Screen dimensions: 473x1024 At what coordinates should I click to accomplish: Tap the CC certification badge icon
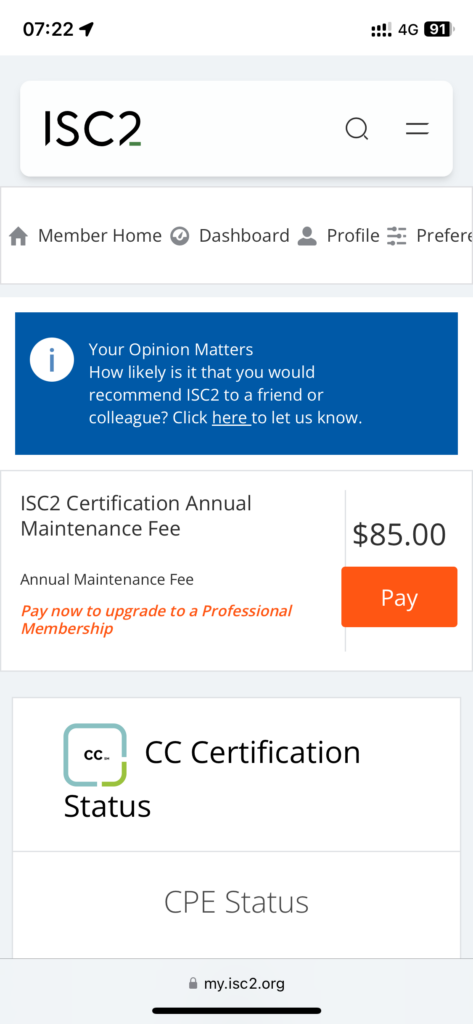pyautogui.click(x=95, y=754)
